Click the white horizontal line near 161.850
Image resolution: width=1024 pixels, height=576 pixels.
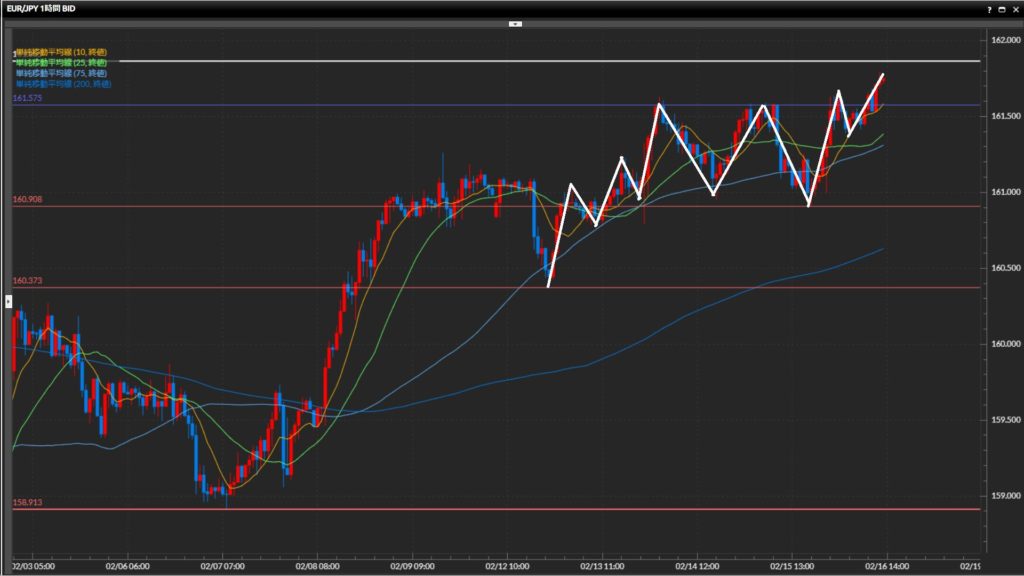tap(500, 61)
